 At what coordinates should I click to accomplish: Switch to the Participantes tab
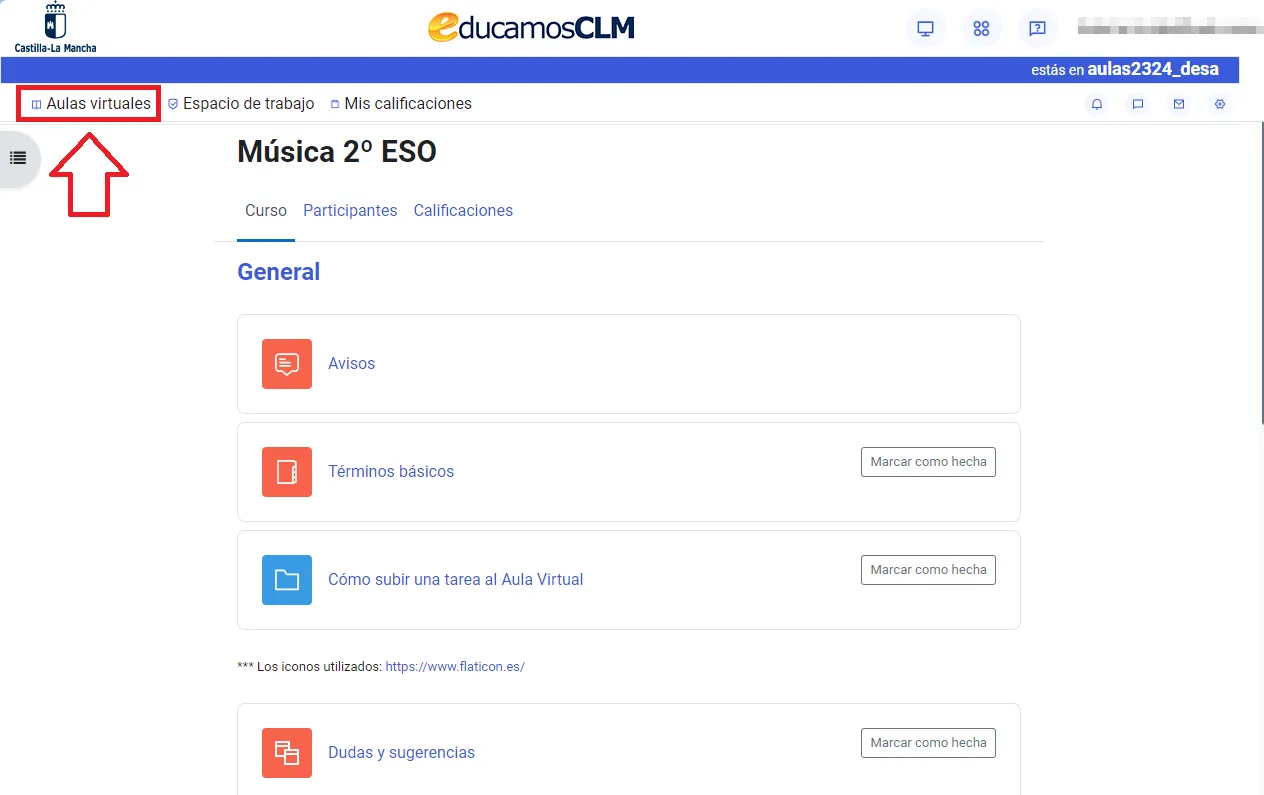pyautogui.click(x=350, y=210)
